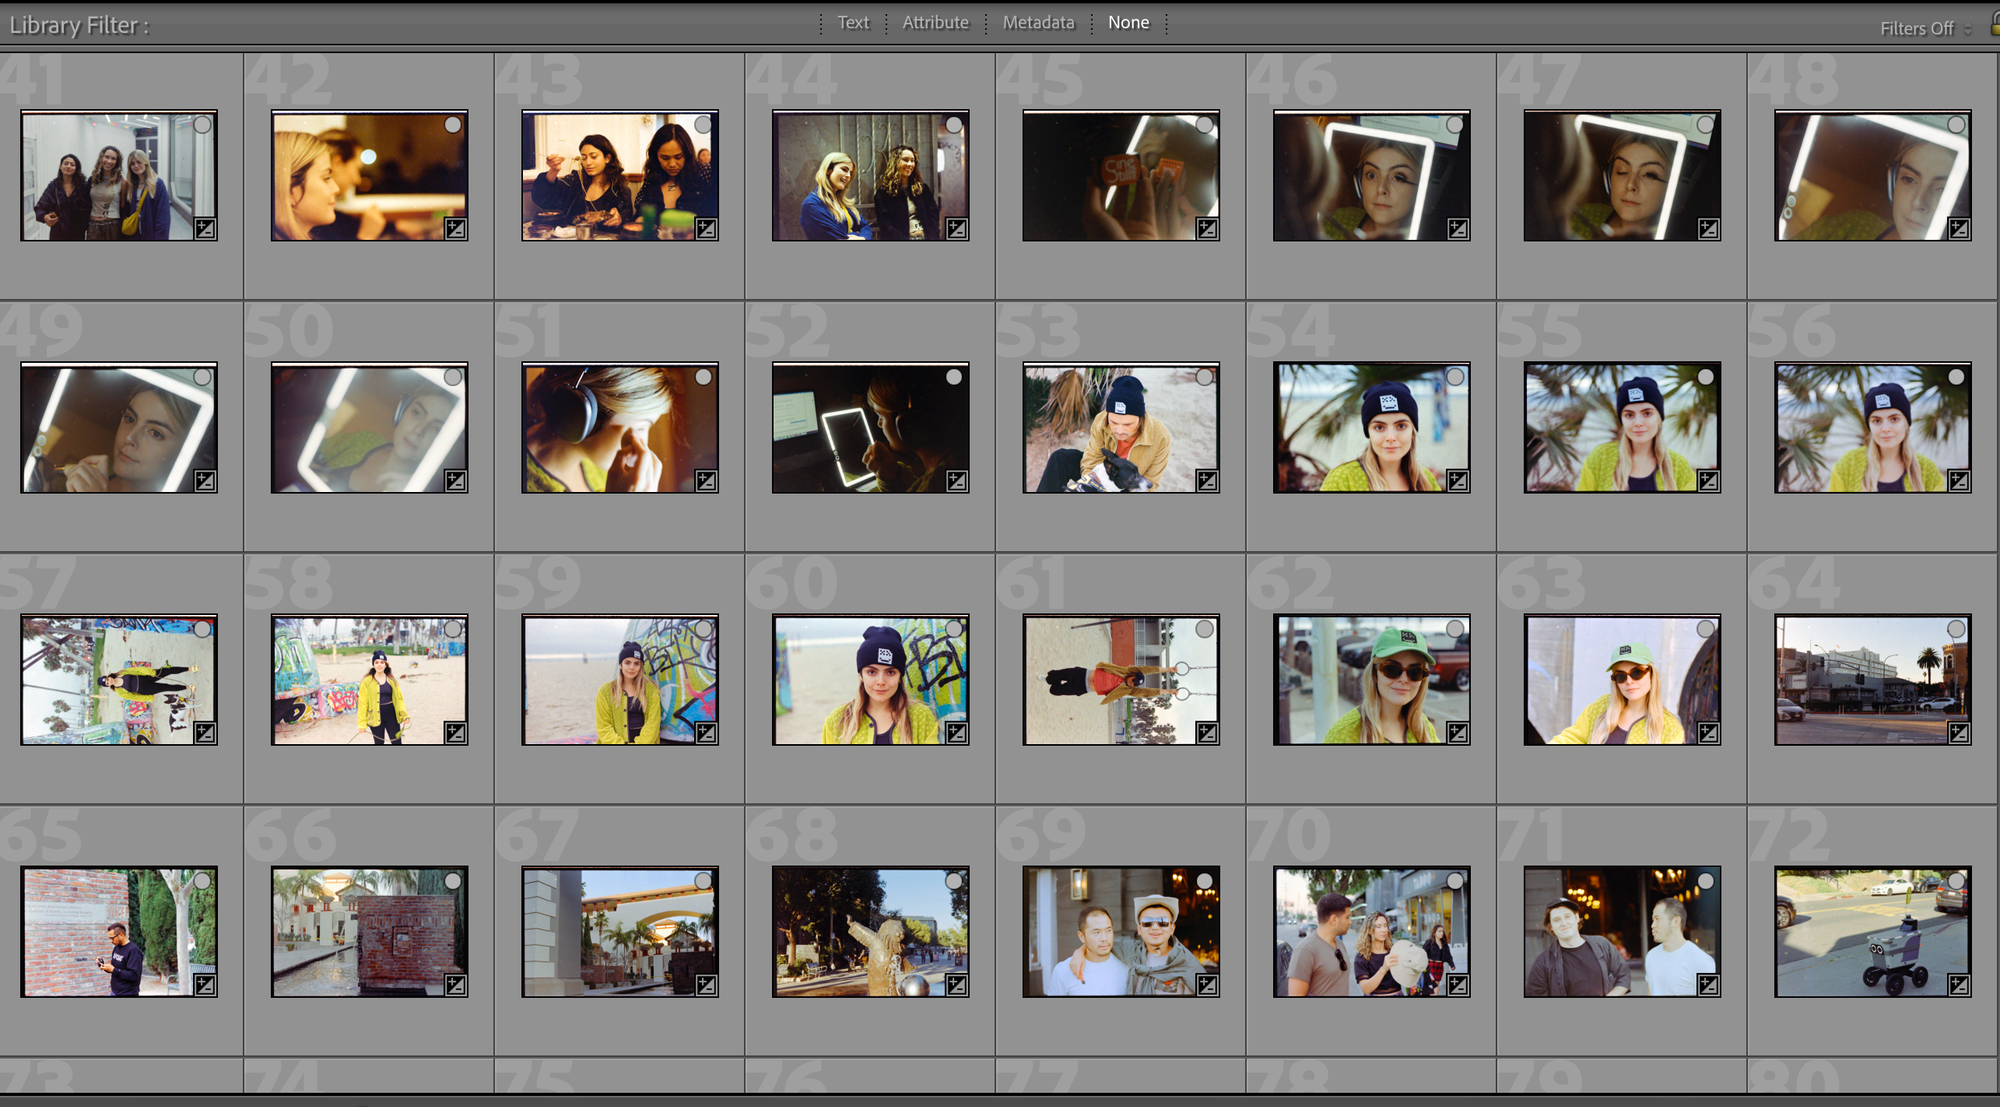The width and height of the screenshot is (2000, 1107).
Task: Toggle quick collection circle on photo 42
Action: [453, 125]
